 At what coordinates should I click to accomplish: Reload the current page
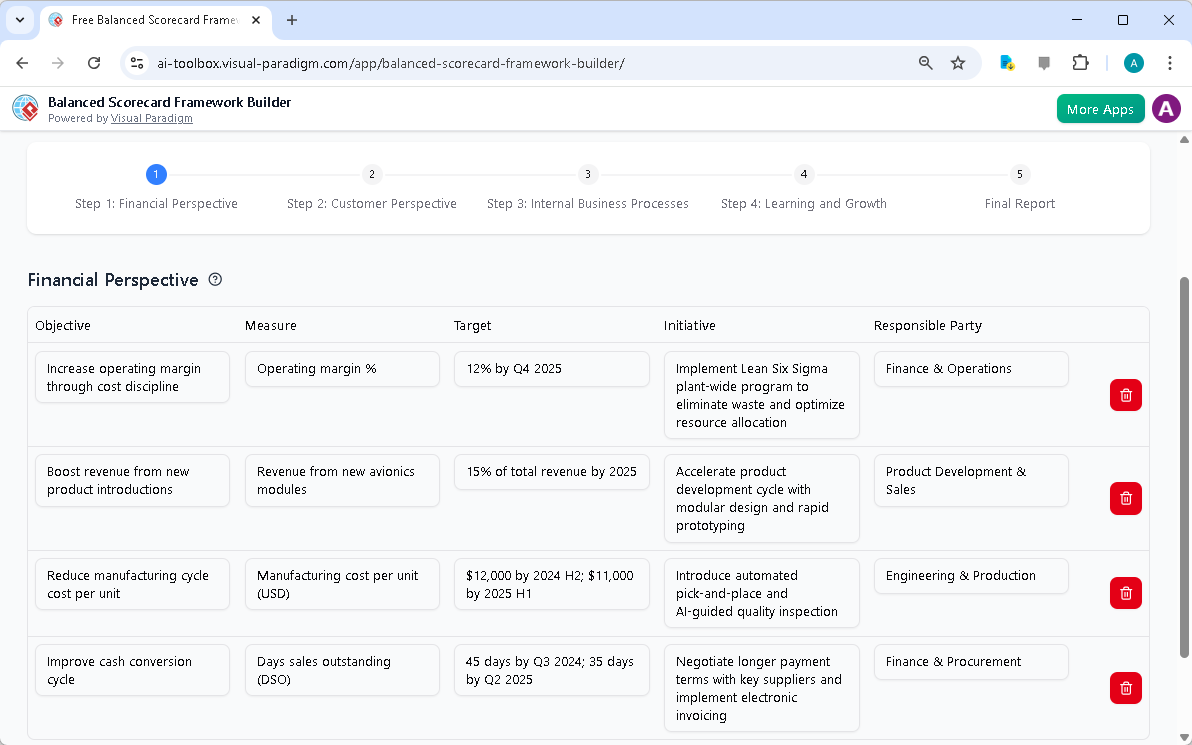(x=93, y=62)
